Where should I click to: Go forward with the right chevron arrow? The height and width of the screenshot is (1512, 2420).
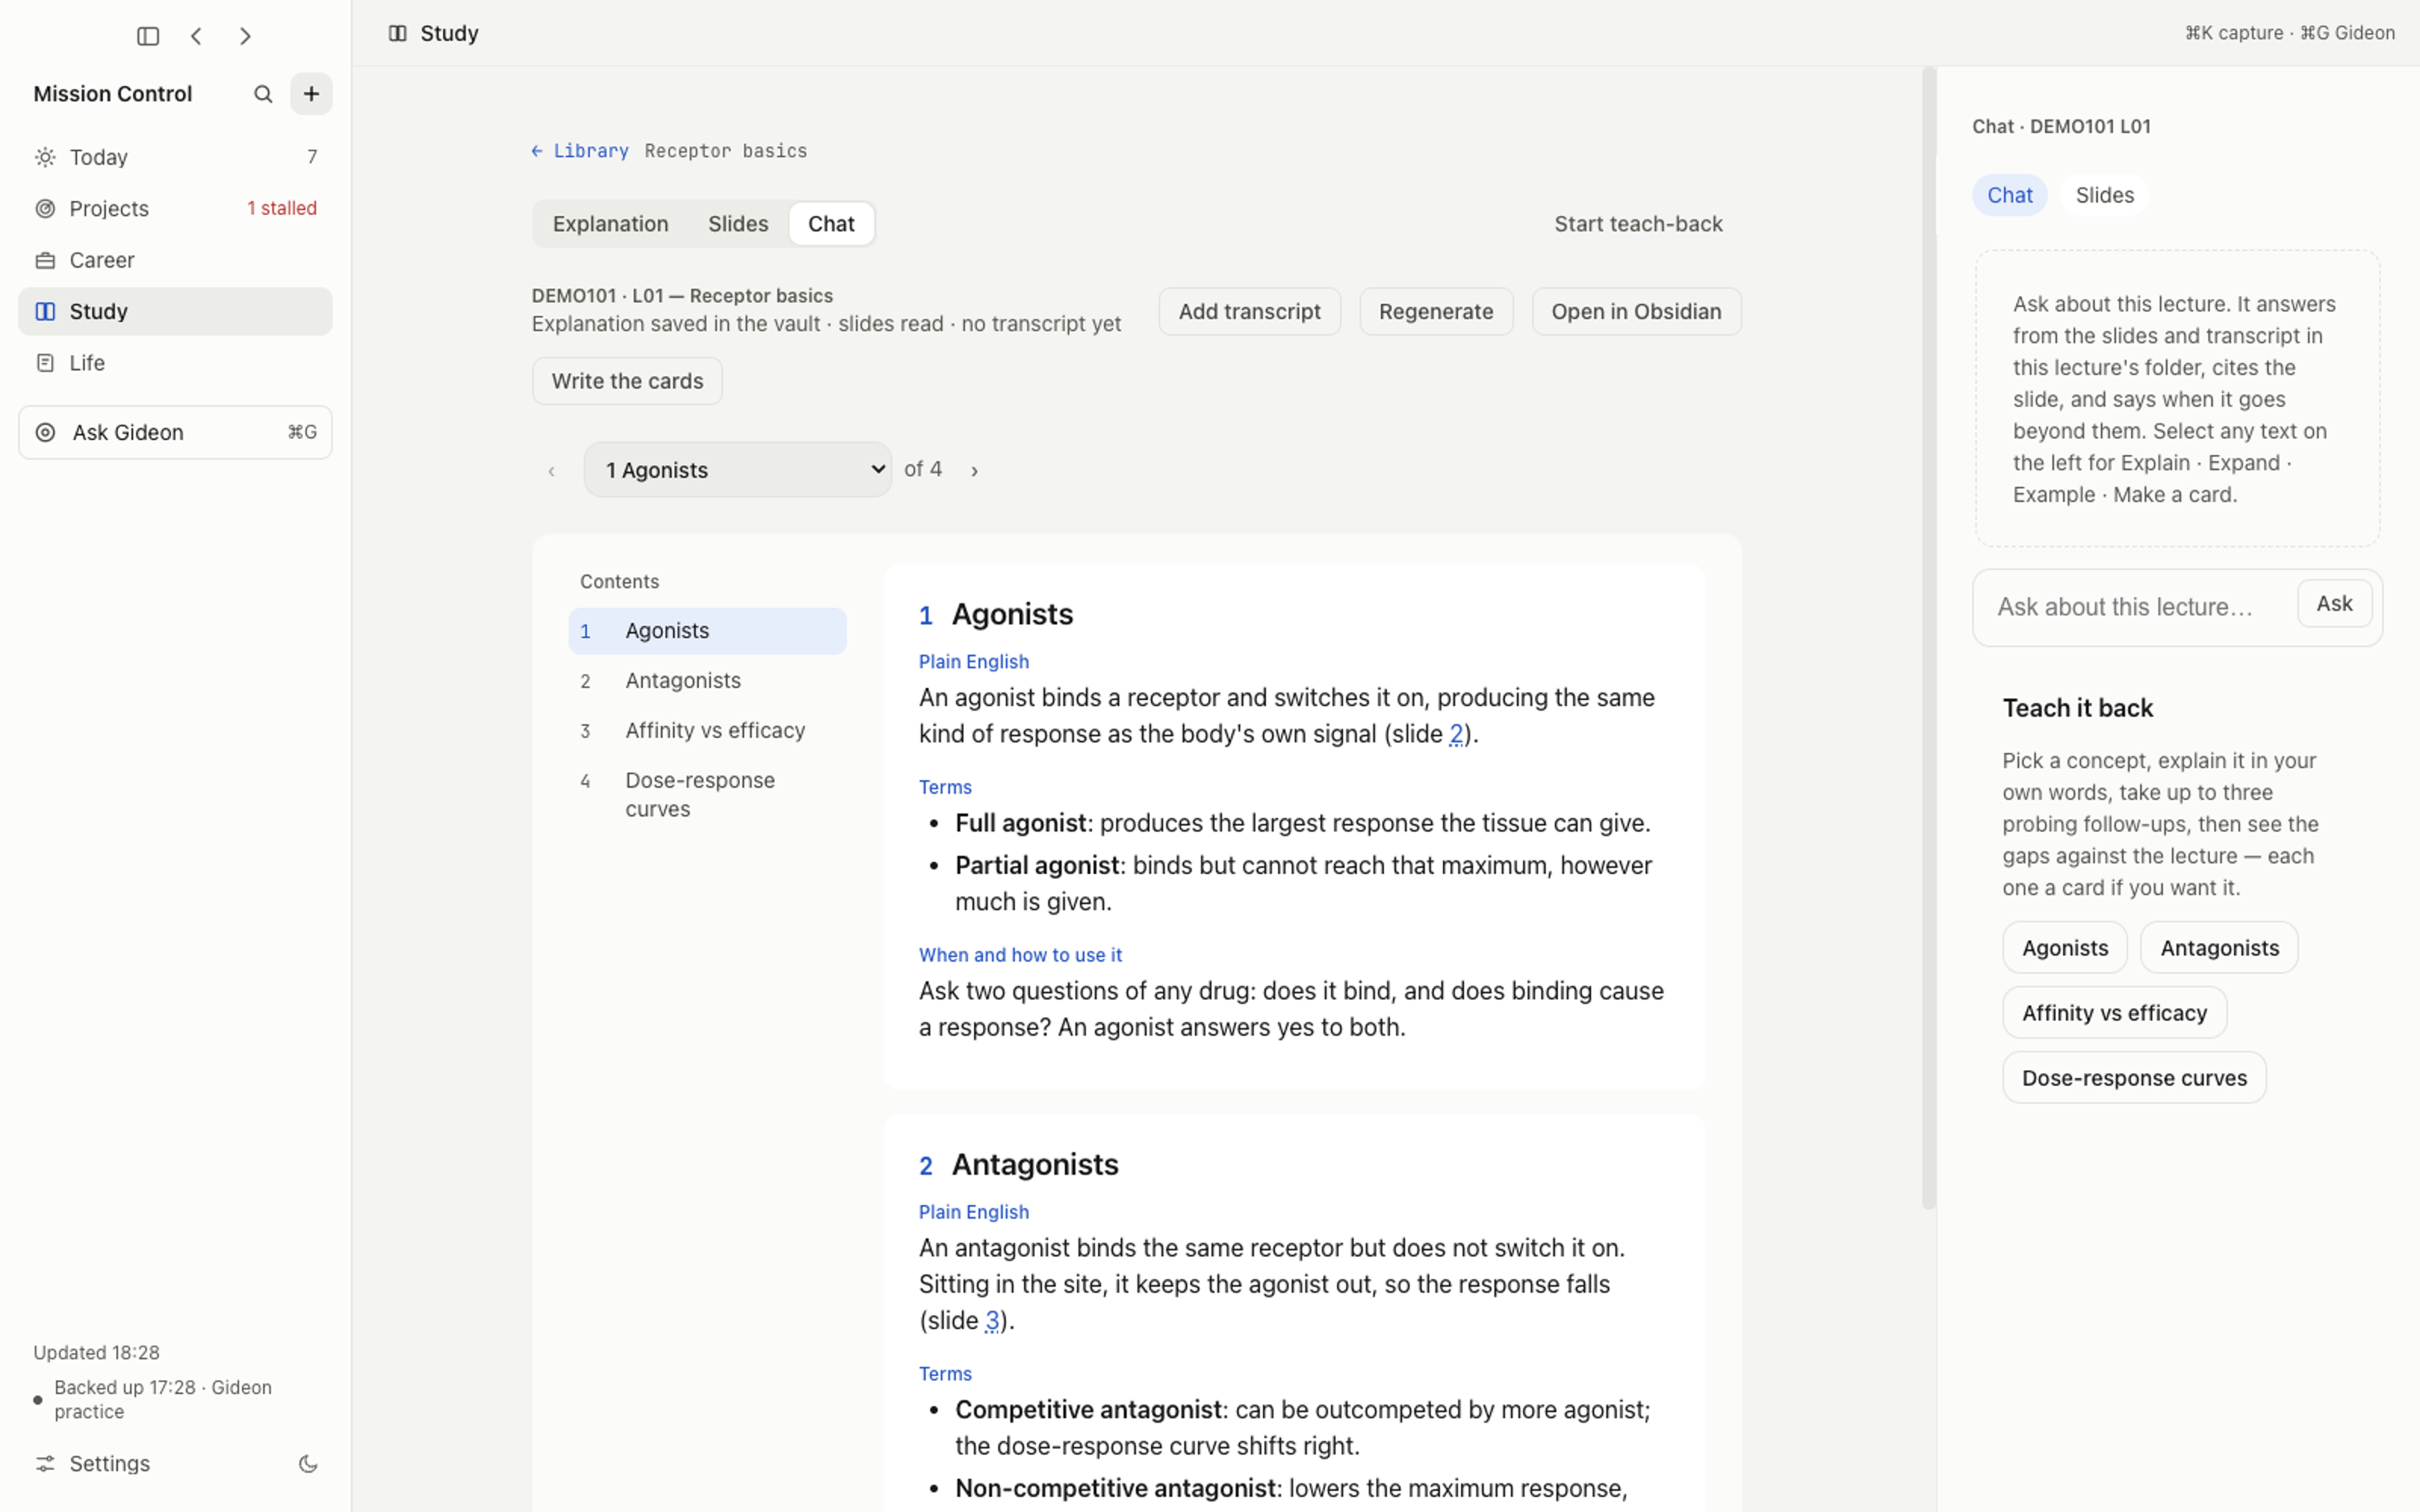point(245,36)
